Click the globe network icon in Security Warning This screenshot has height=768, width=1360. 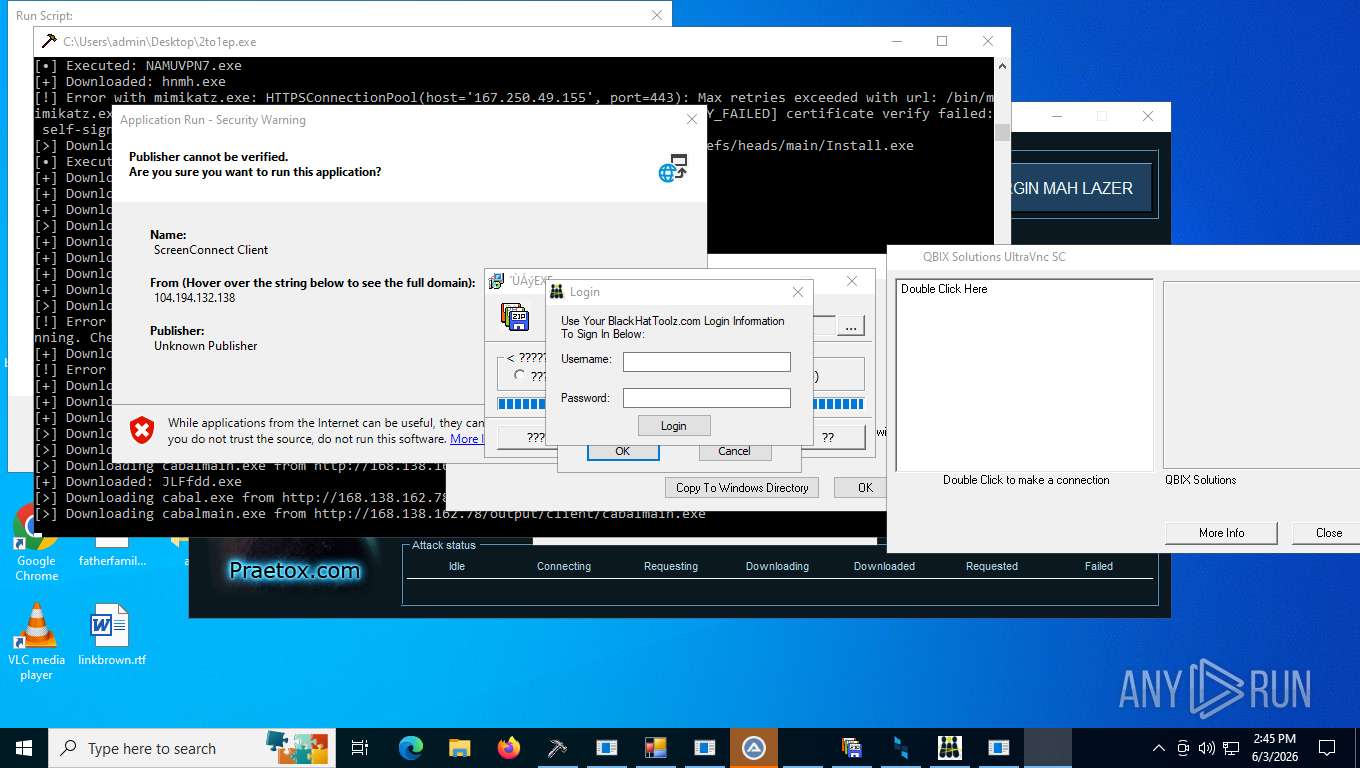pyautogui.click(x=673, y=168)
